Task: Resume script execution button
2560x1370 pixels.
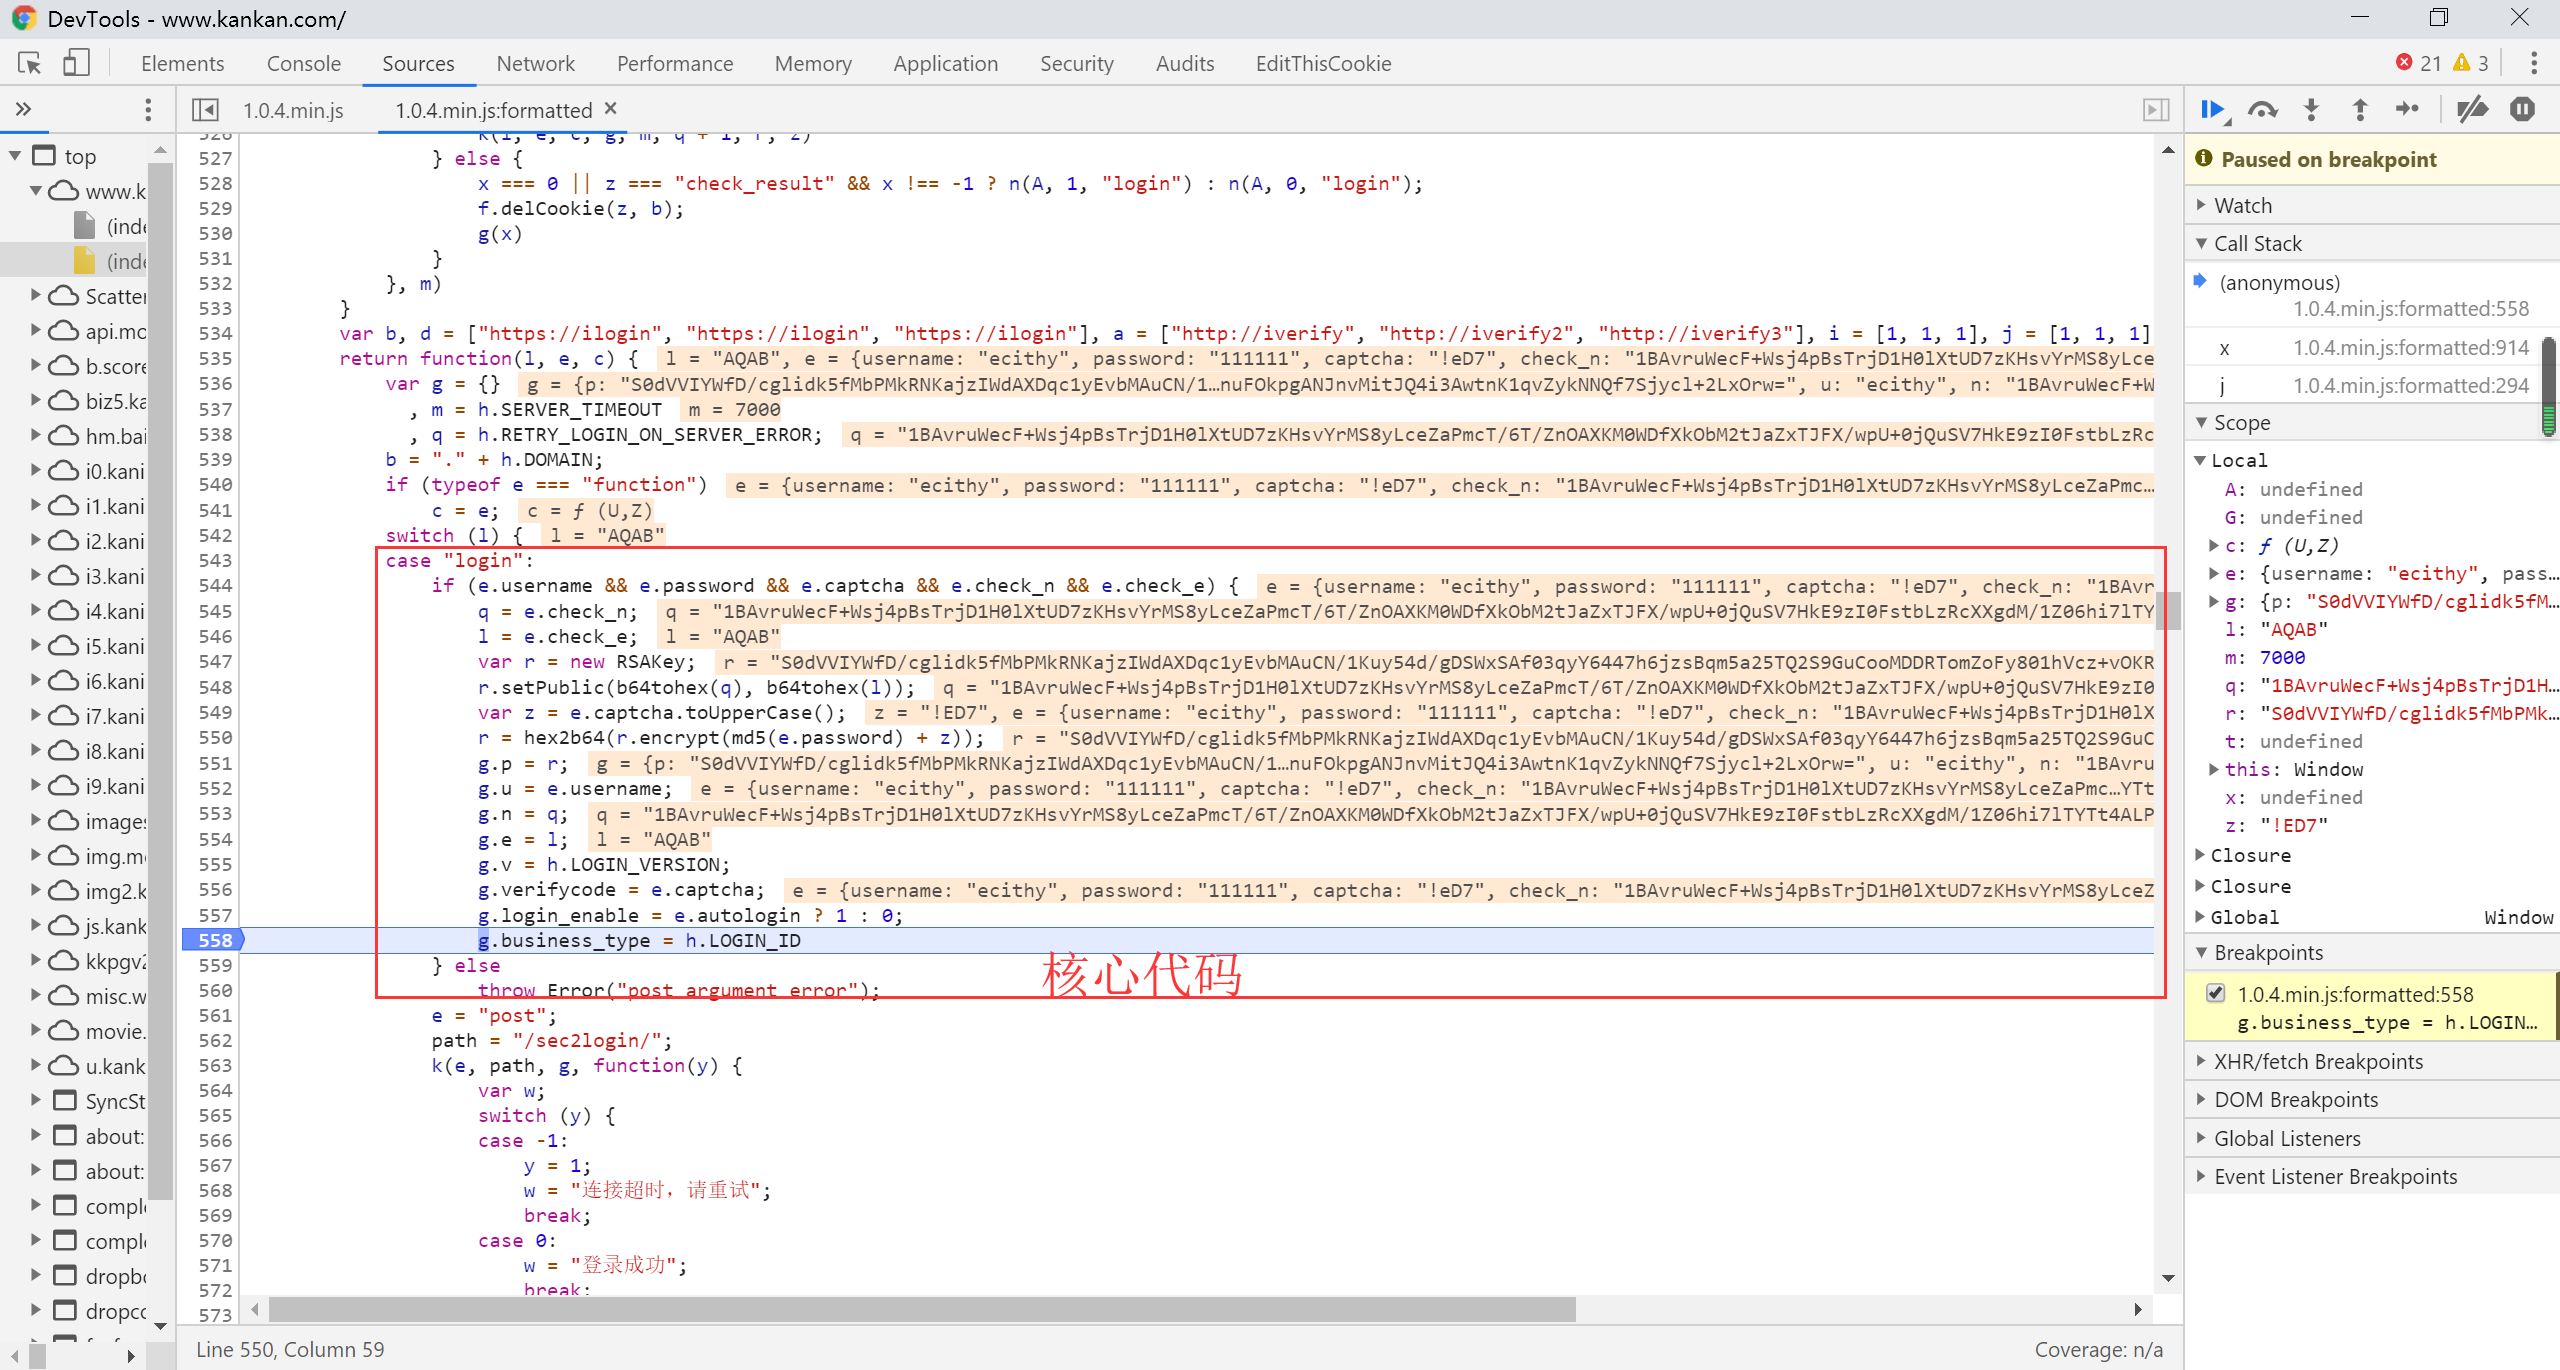Action: [2213, 110]
